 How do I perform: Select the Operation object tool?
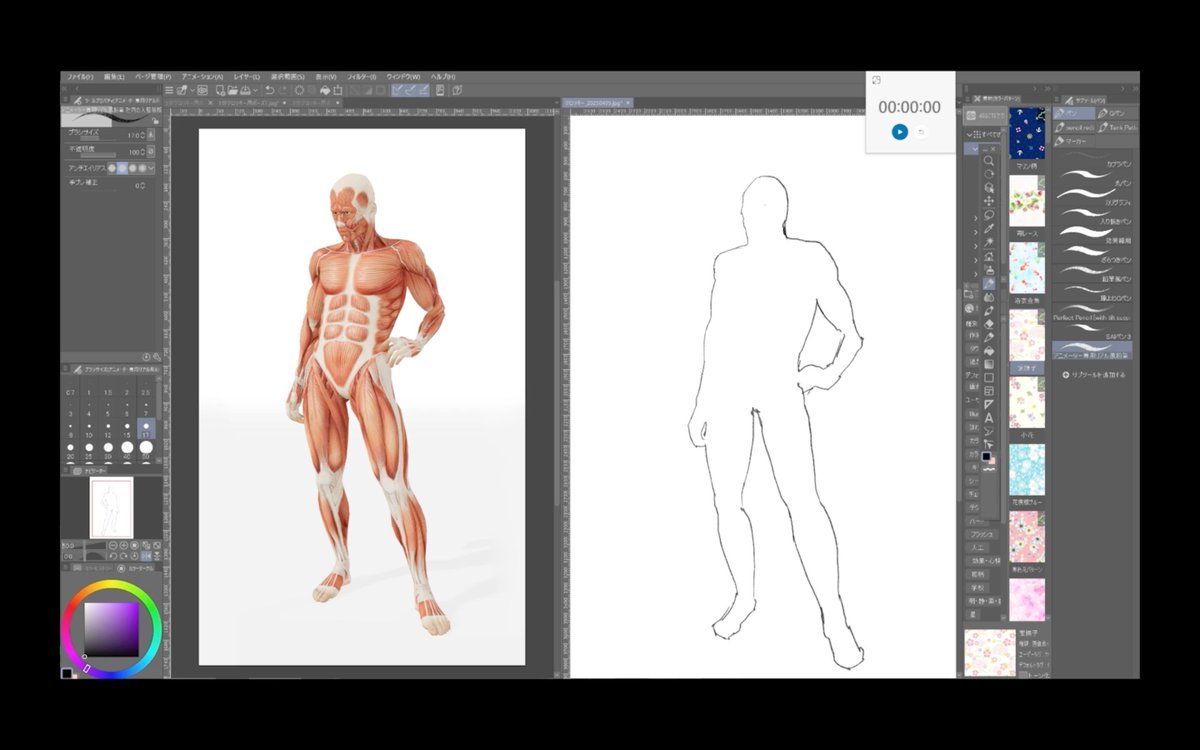989,187
